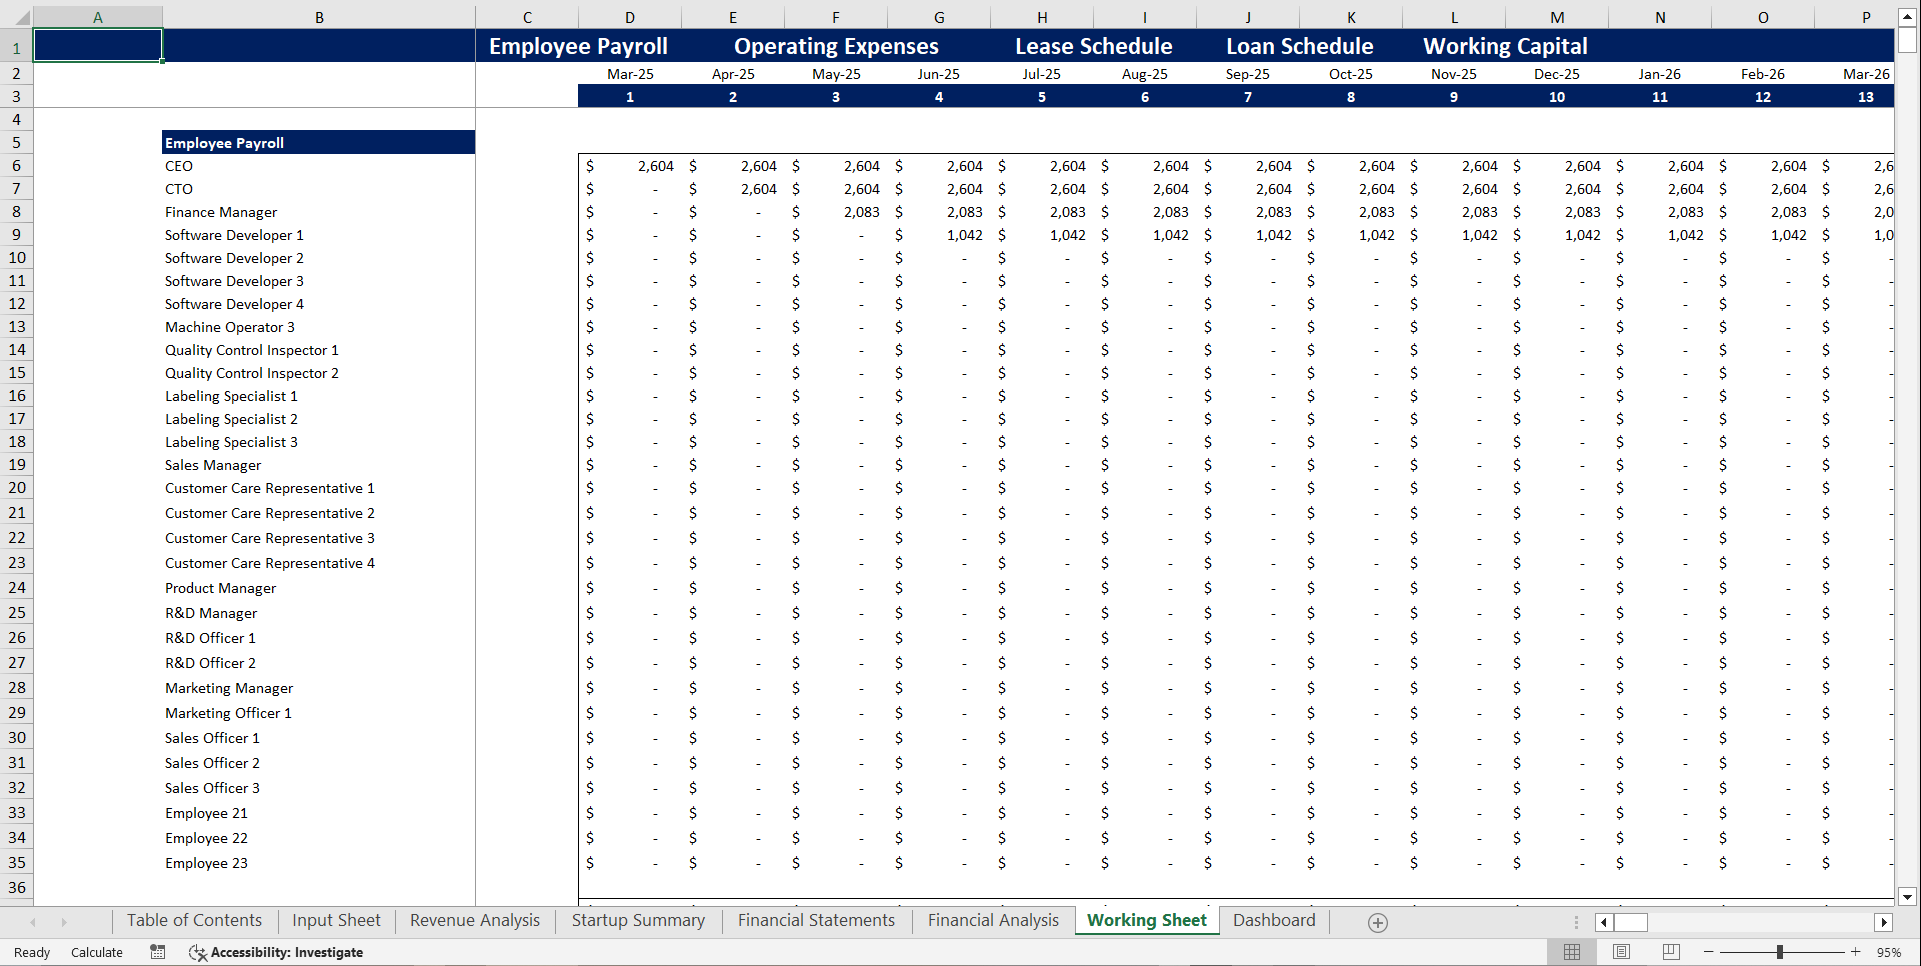Open Page Break Preview view
1921x966 pixels.
(1671, 952)
